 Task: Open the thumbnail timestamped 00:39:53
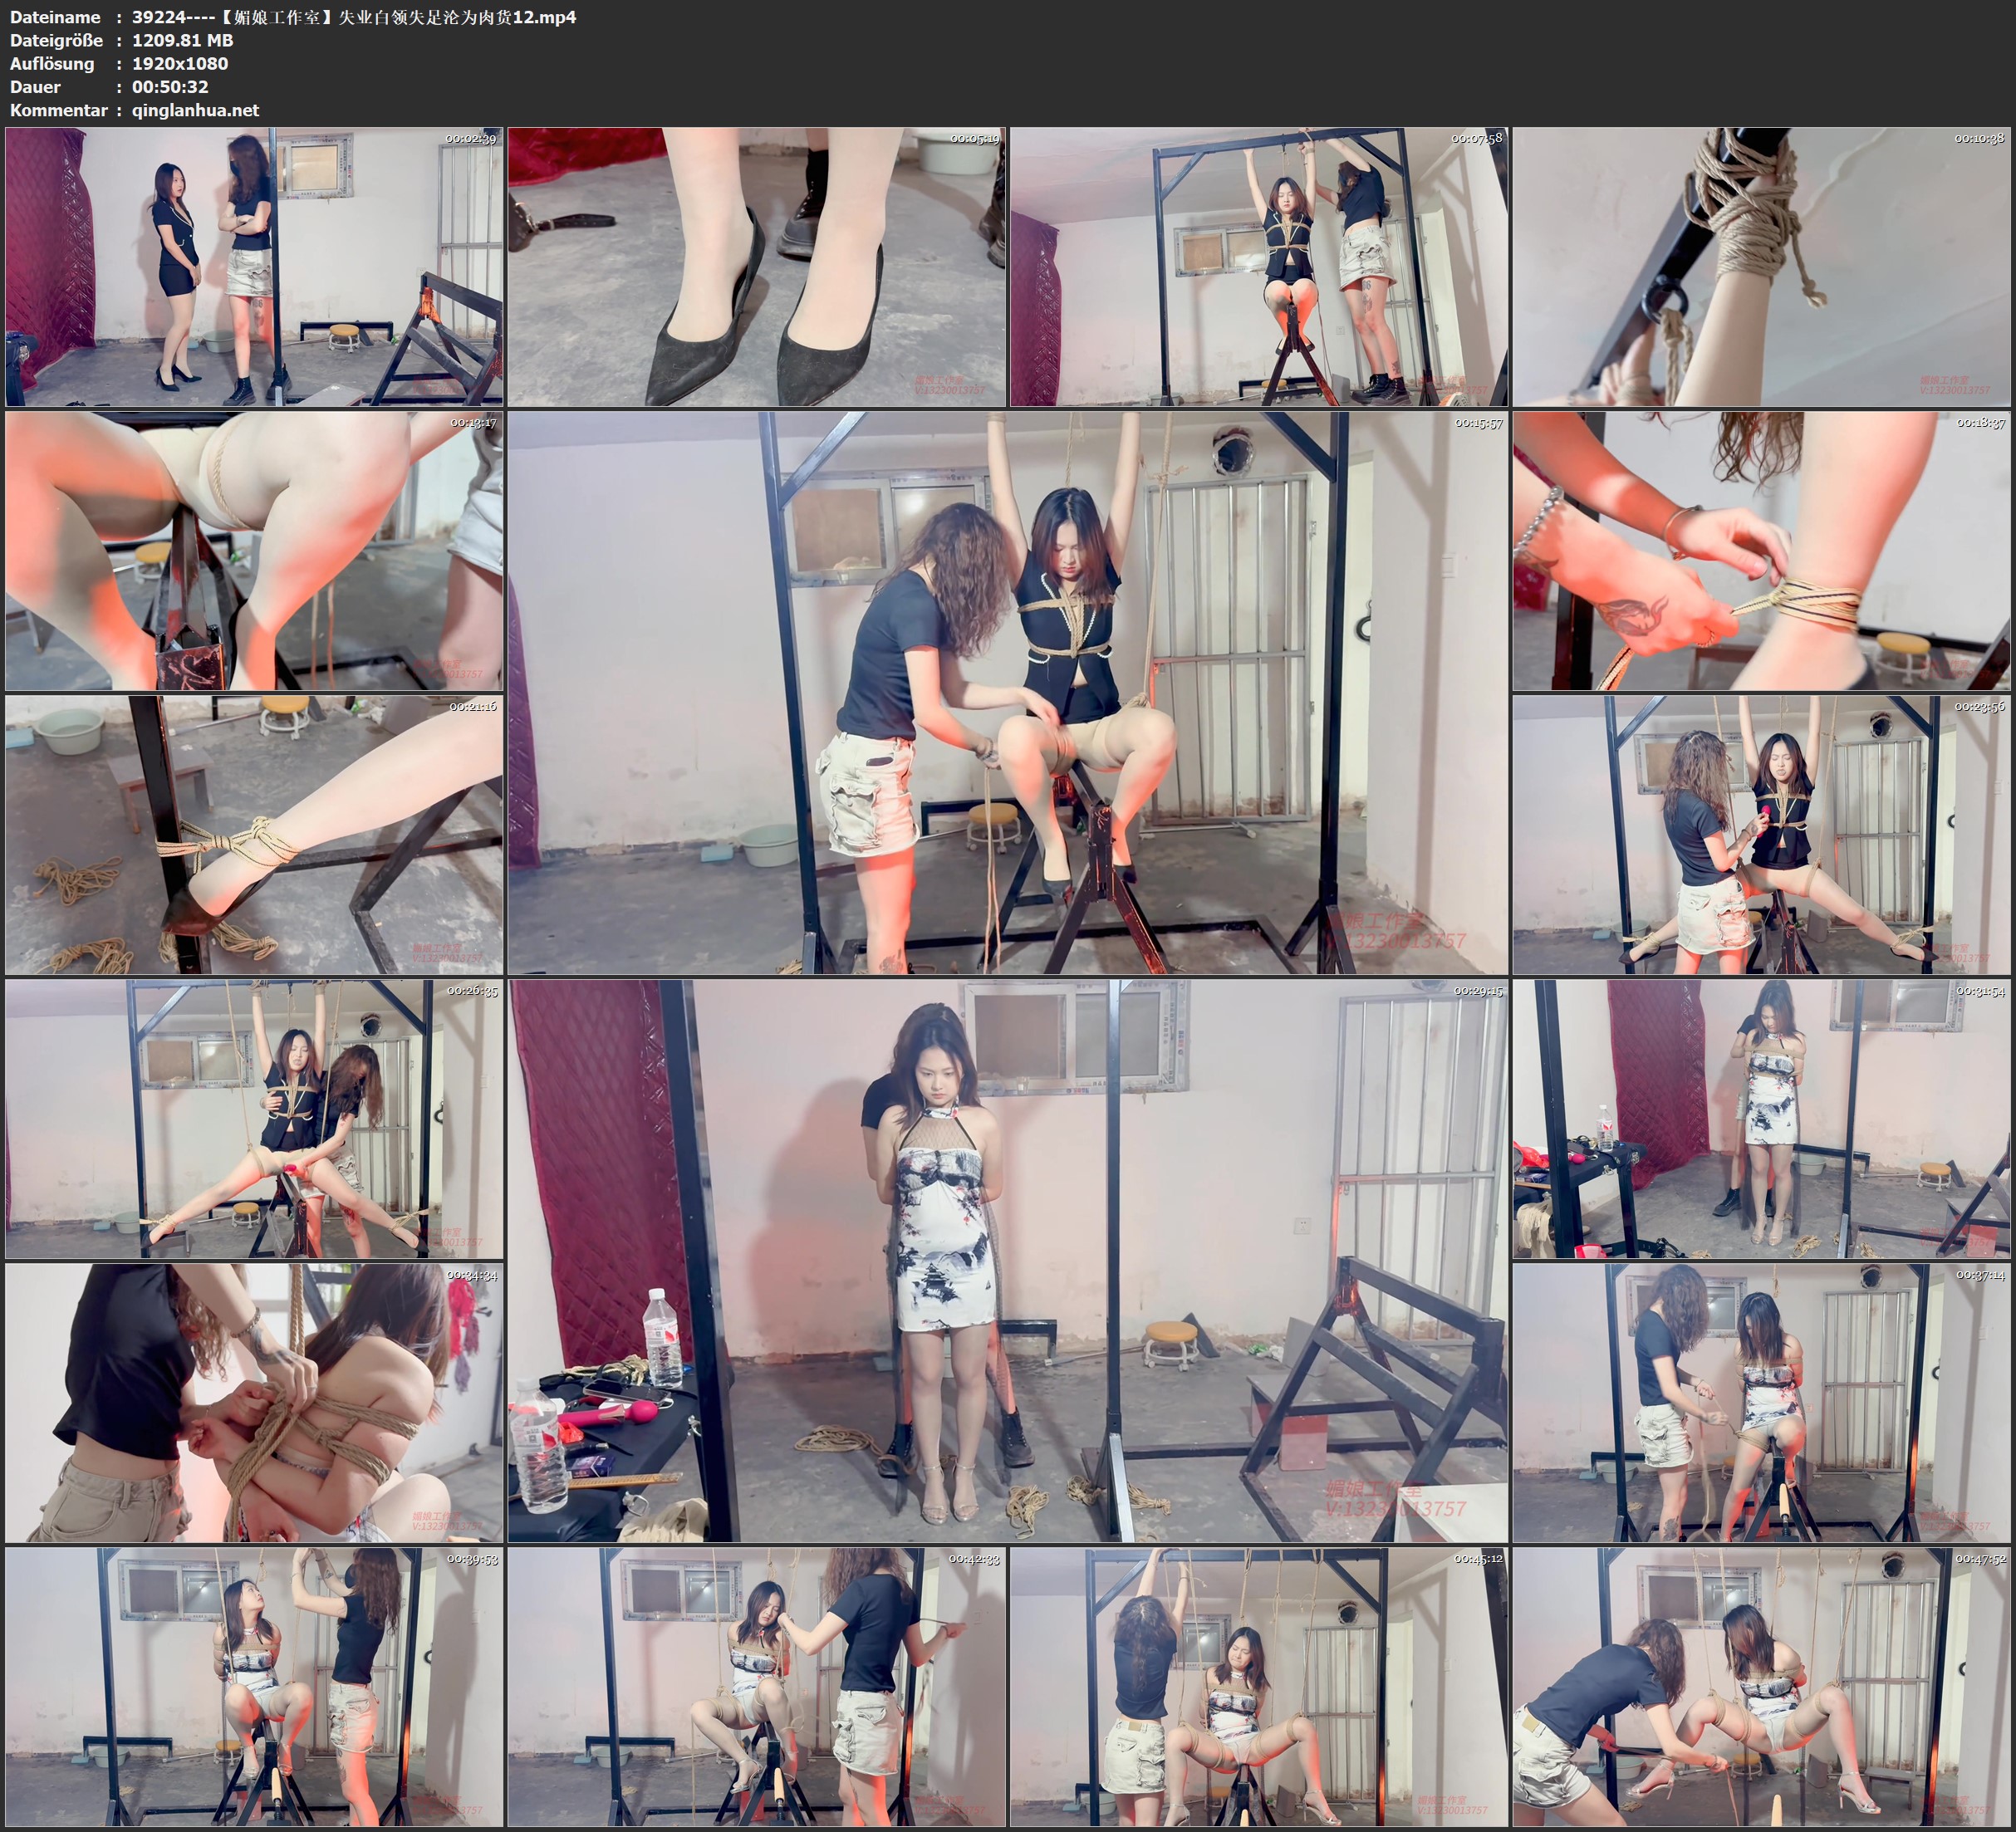pyautogui.click(x=254, y=1687)
